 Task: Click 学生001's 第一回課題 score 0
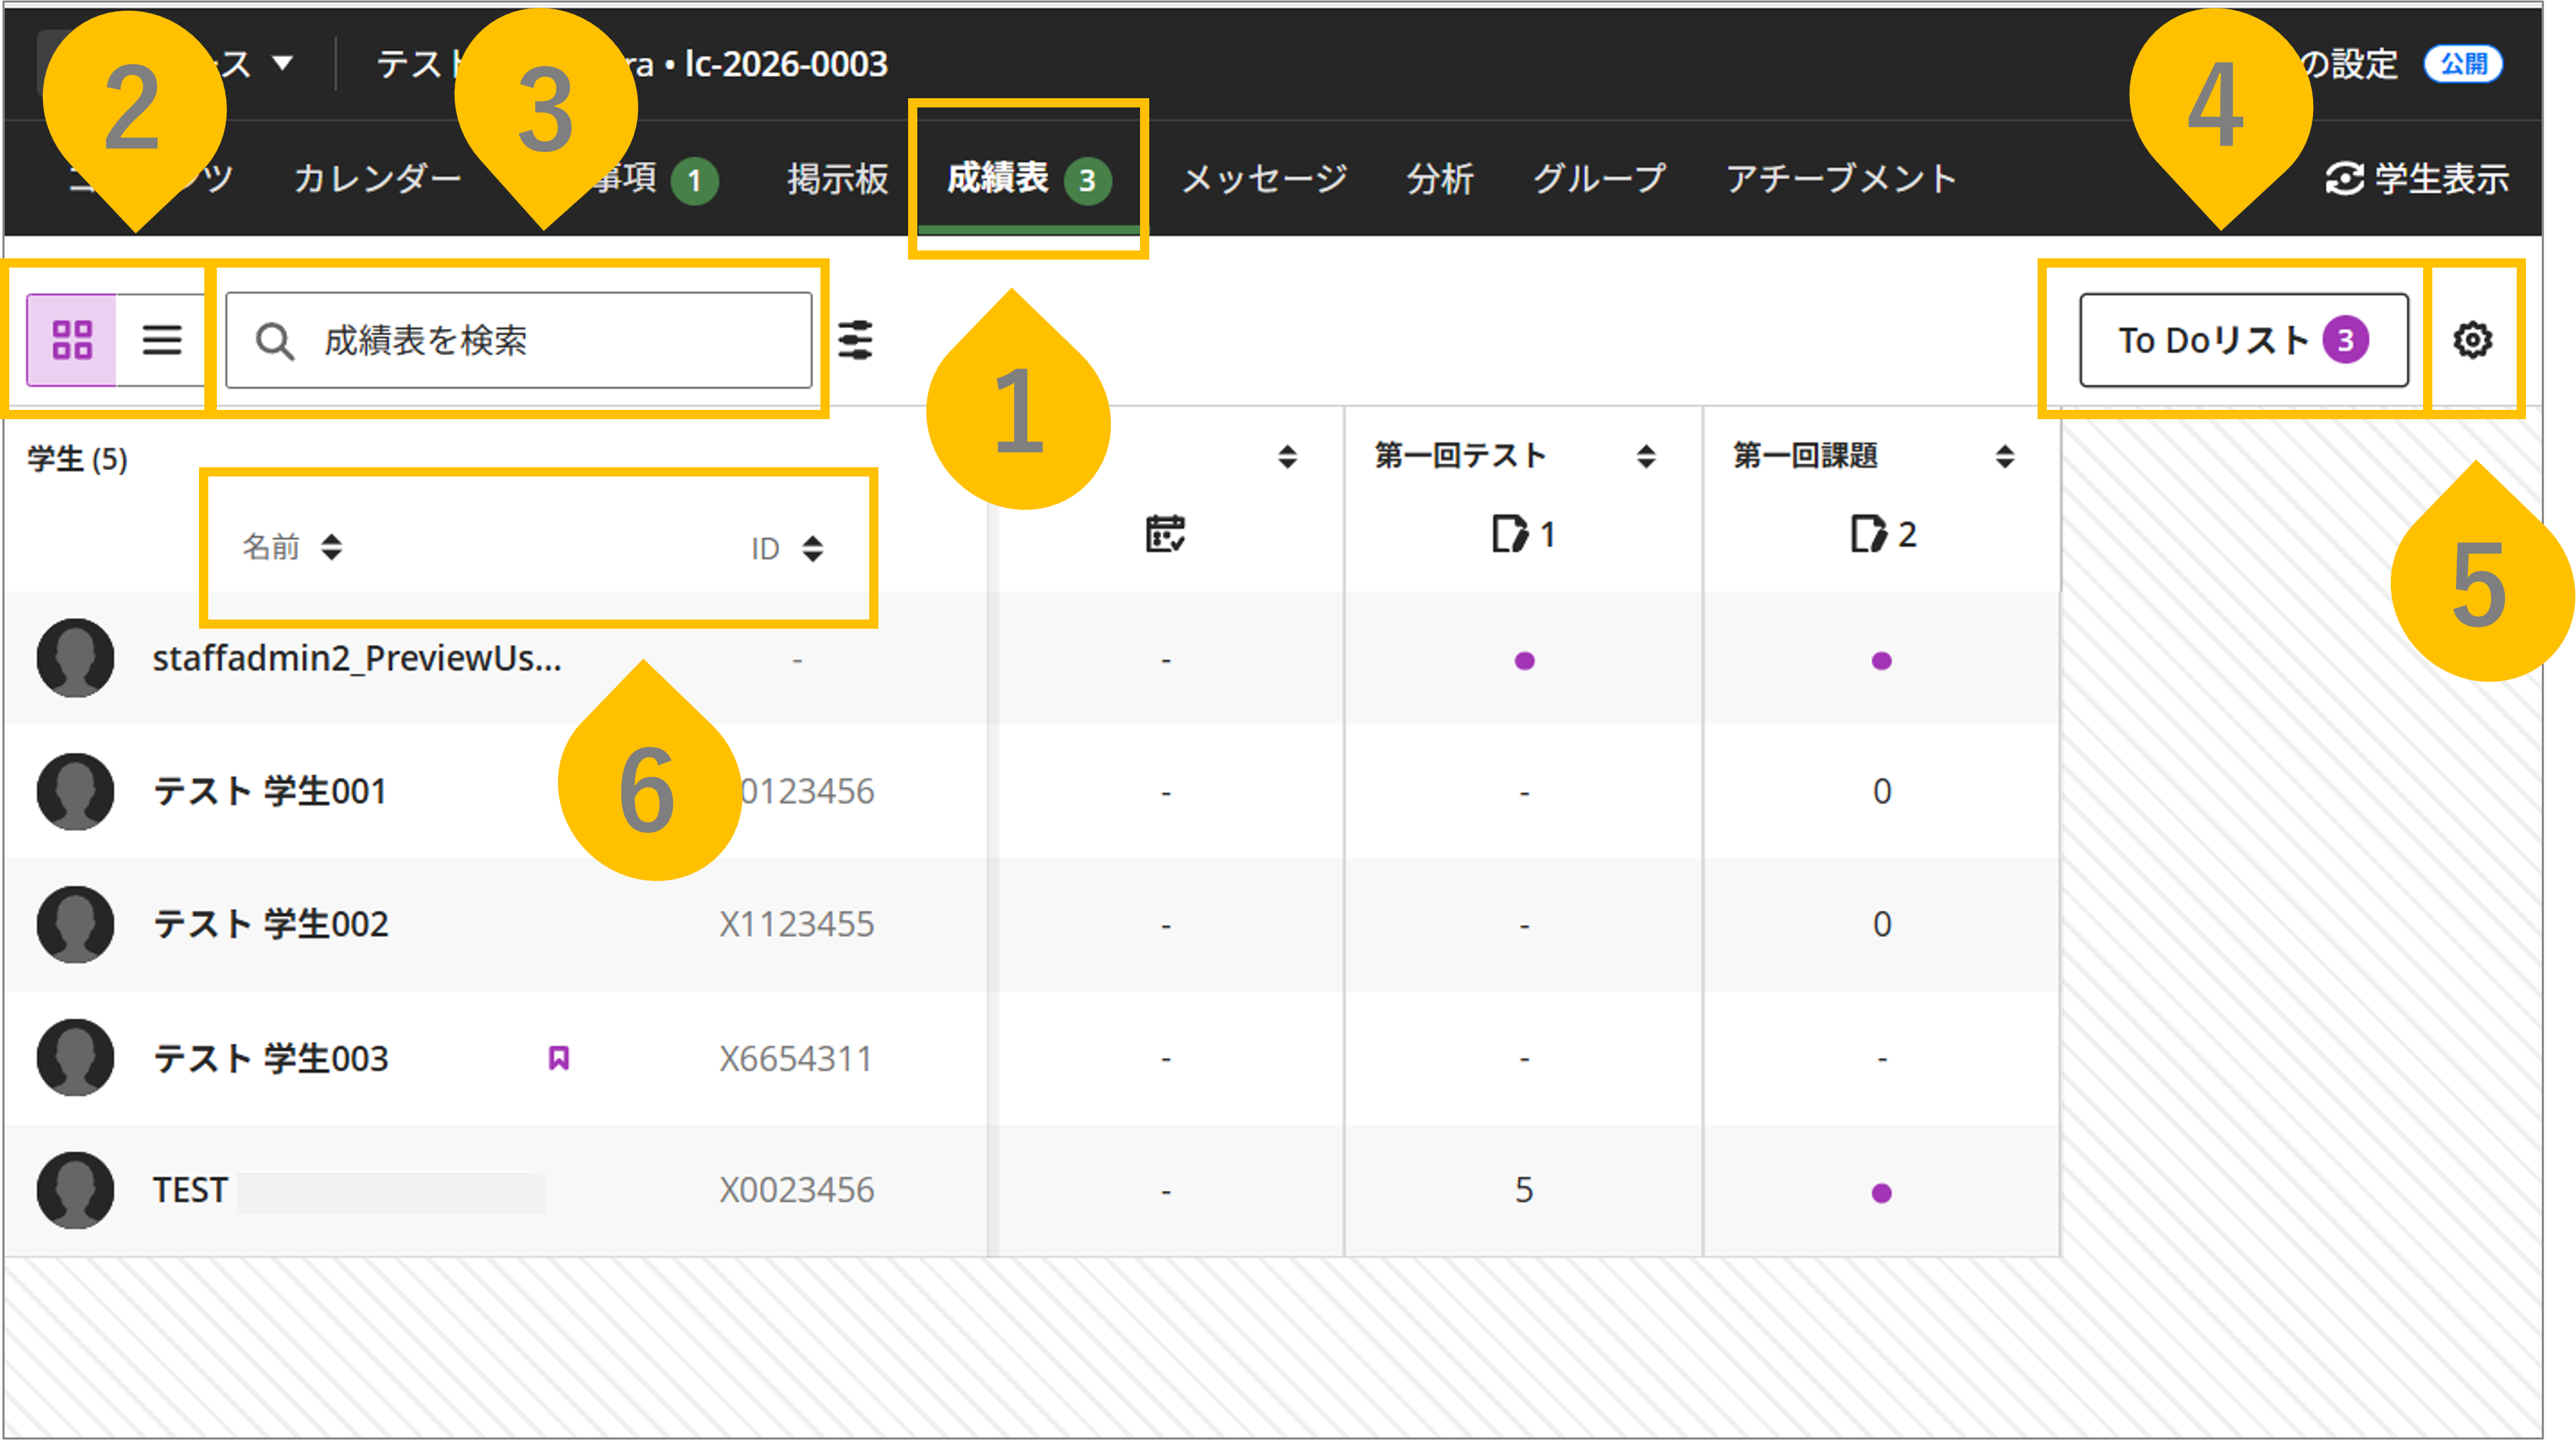[x=1881, y=791]
